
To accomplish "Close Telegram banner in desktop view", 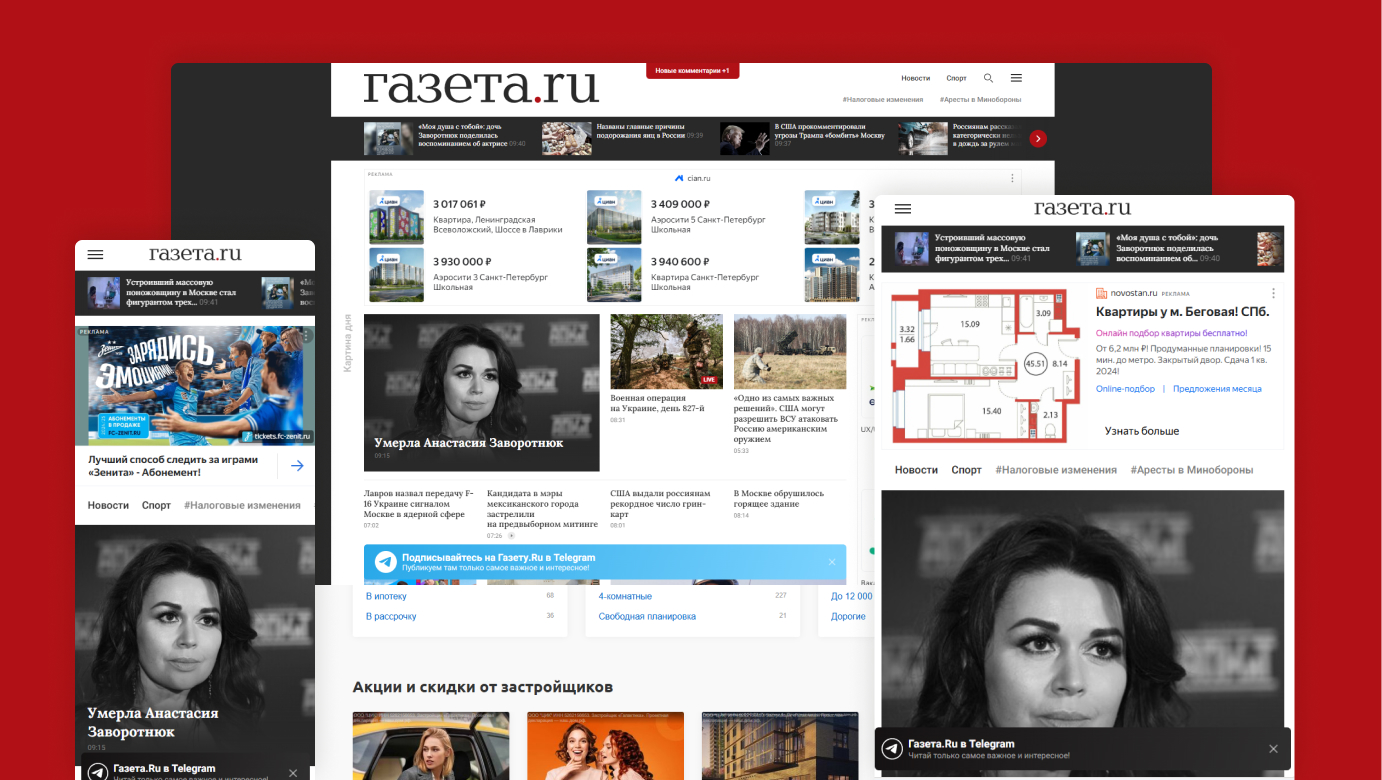I will pos(832,562).
